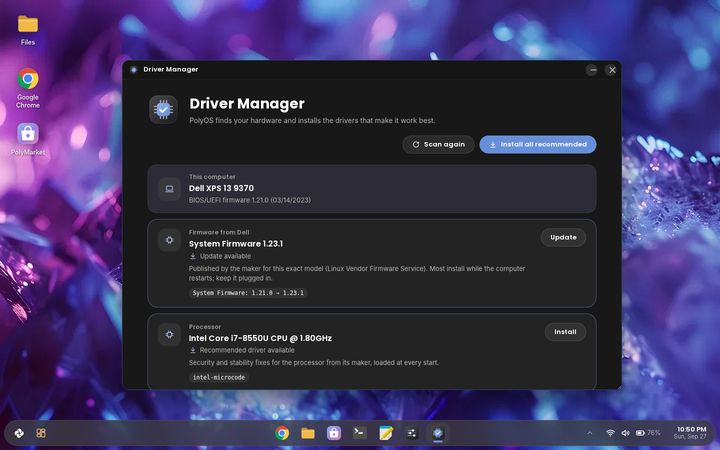Click the gear icon beside System Firmware 1.23.1
Viewport: 720px width, 450px height.
coord(169,240)
